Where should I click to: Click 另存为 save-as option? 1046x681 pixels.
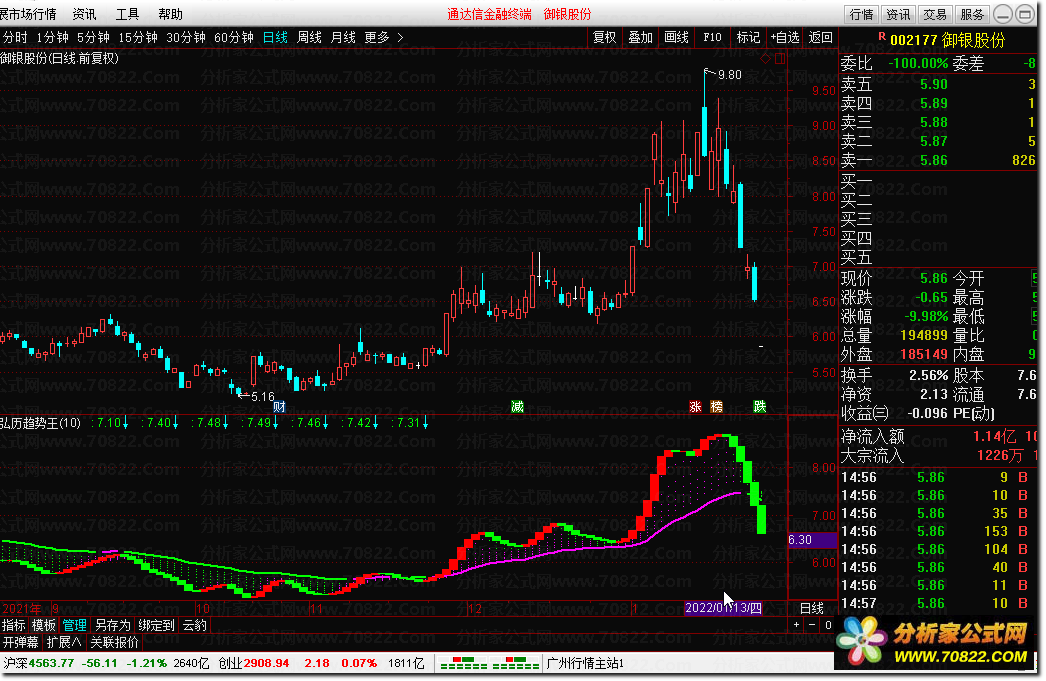113,626
